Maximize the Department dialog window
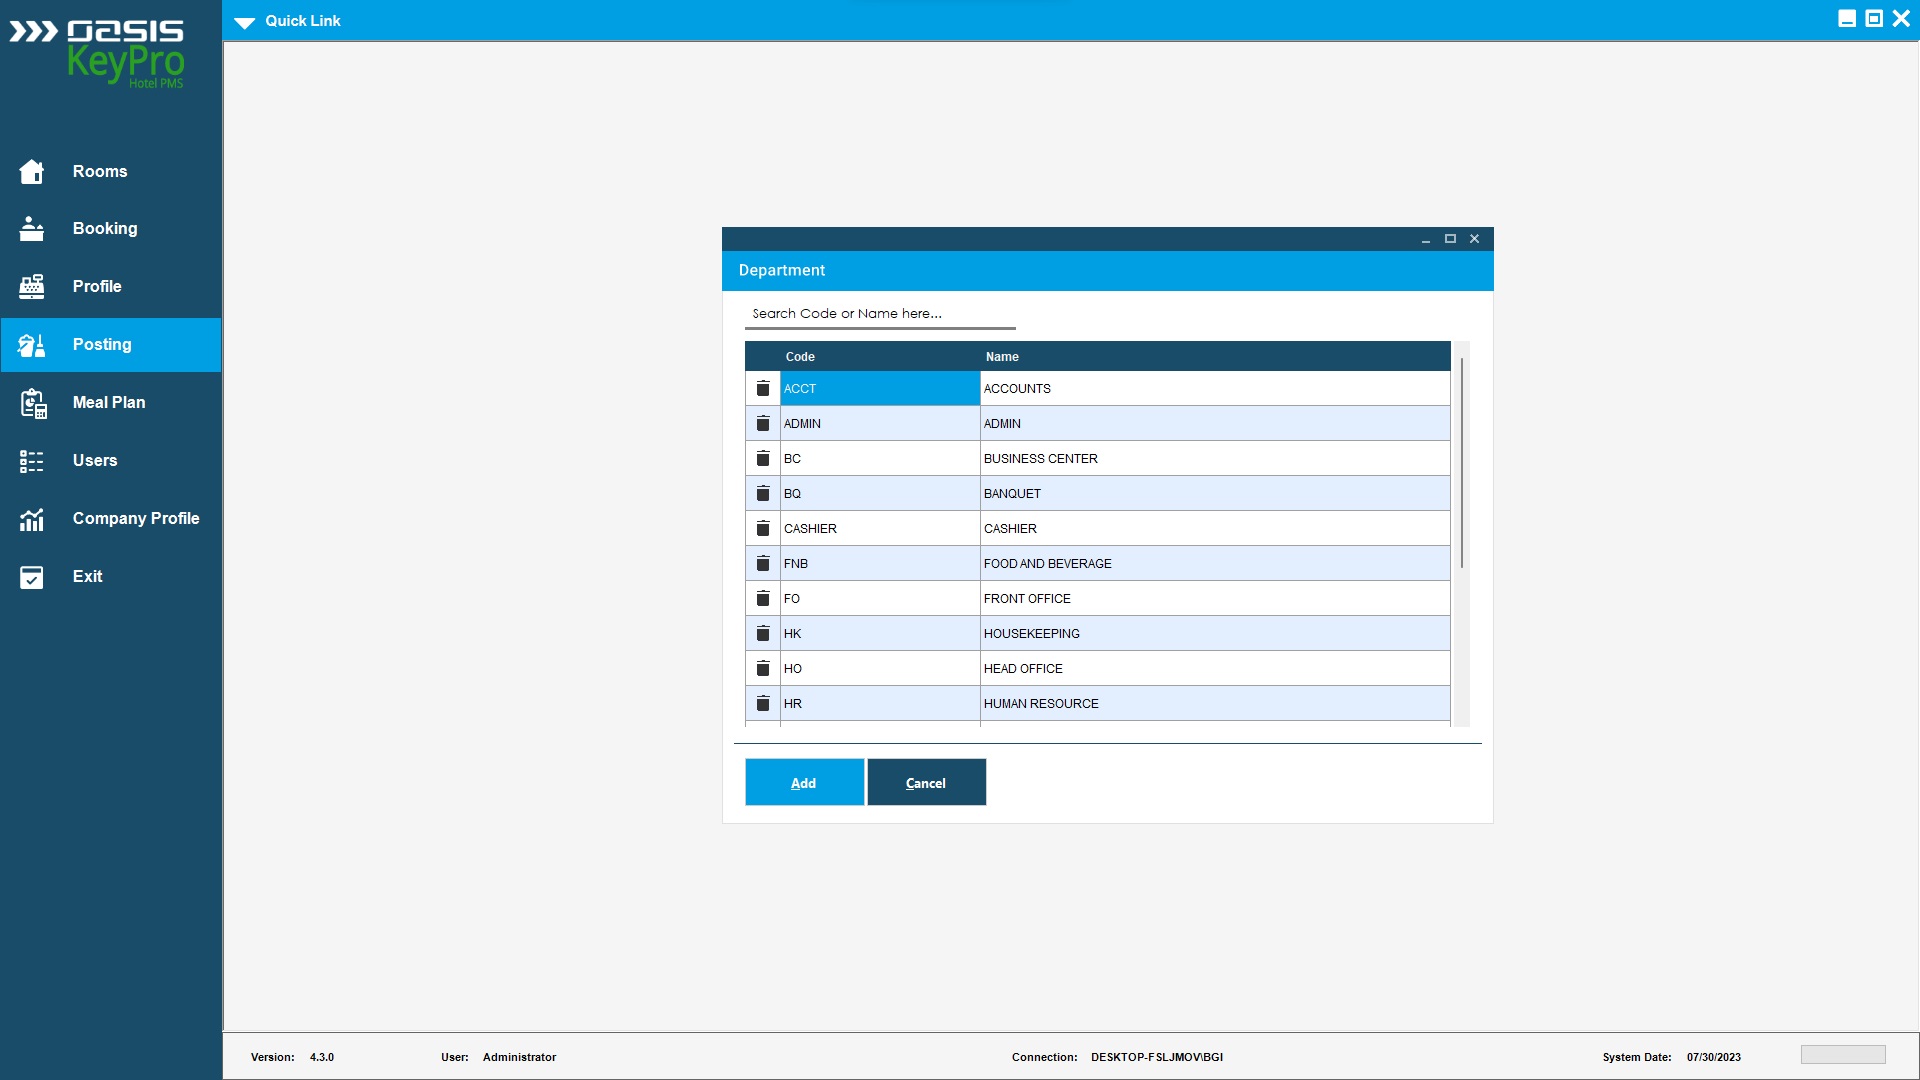 1450,239
